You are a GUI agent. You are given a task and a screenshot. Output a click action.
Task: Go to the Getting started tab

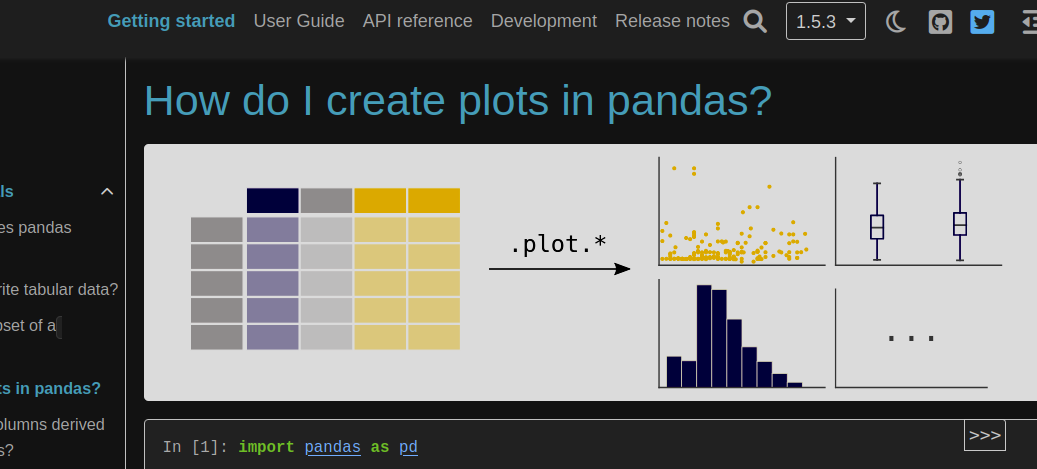(x=171, y=21)
